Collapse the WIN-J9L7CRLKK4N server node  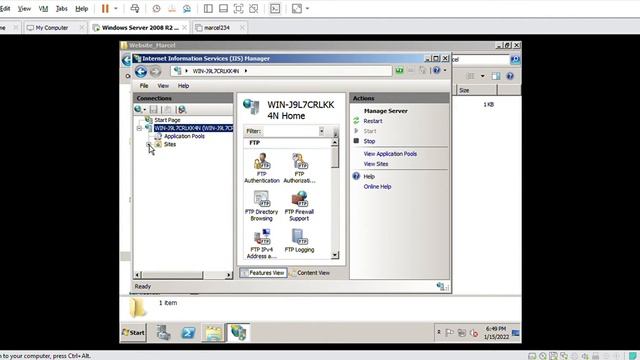[139, 128]
